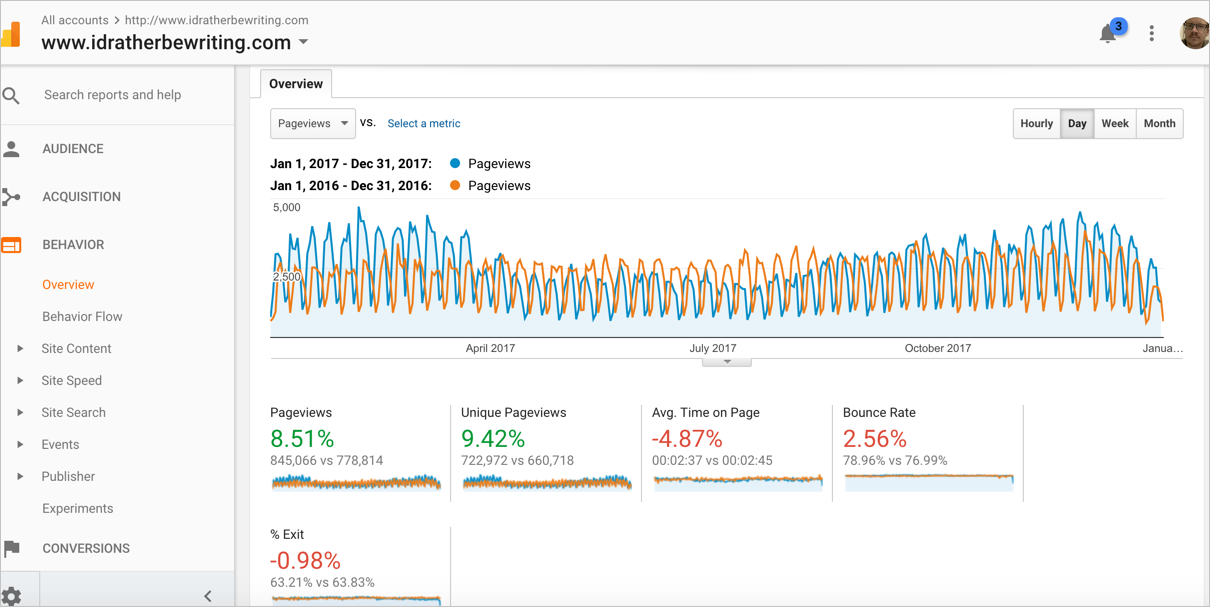
Task: Click the blue 2017 Pageviews legend dot
Action: click(455, 164)
